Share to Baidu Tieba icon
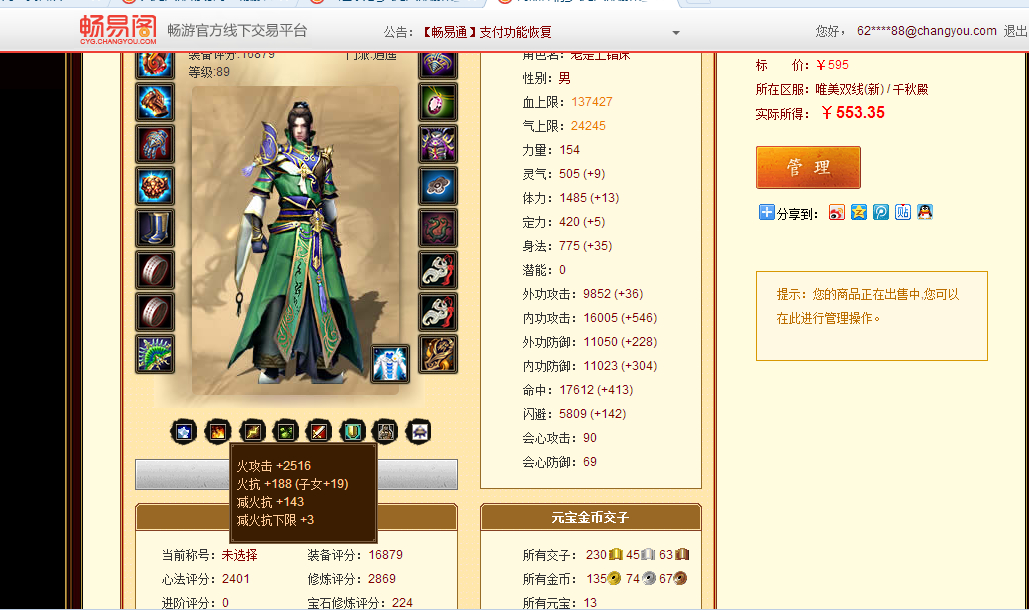The height and width of the screenshot is (610, 1029). (x=903, y=212)
